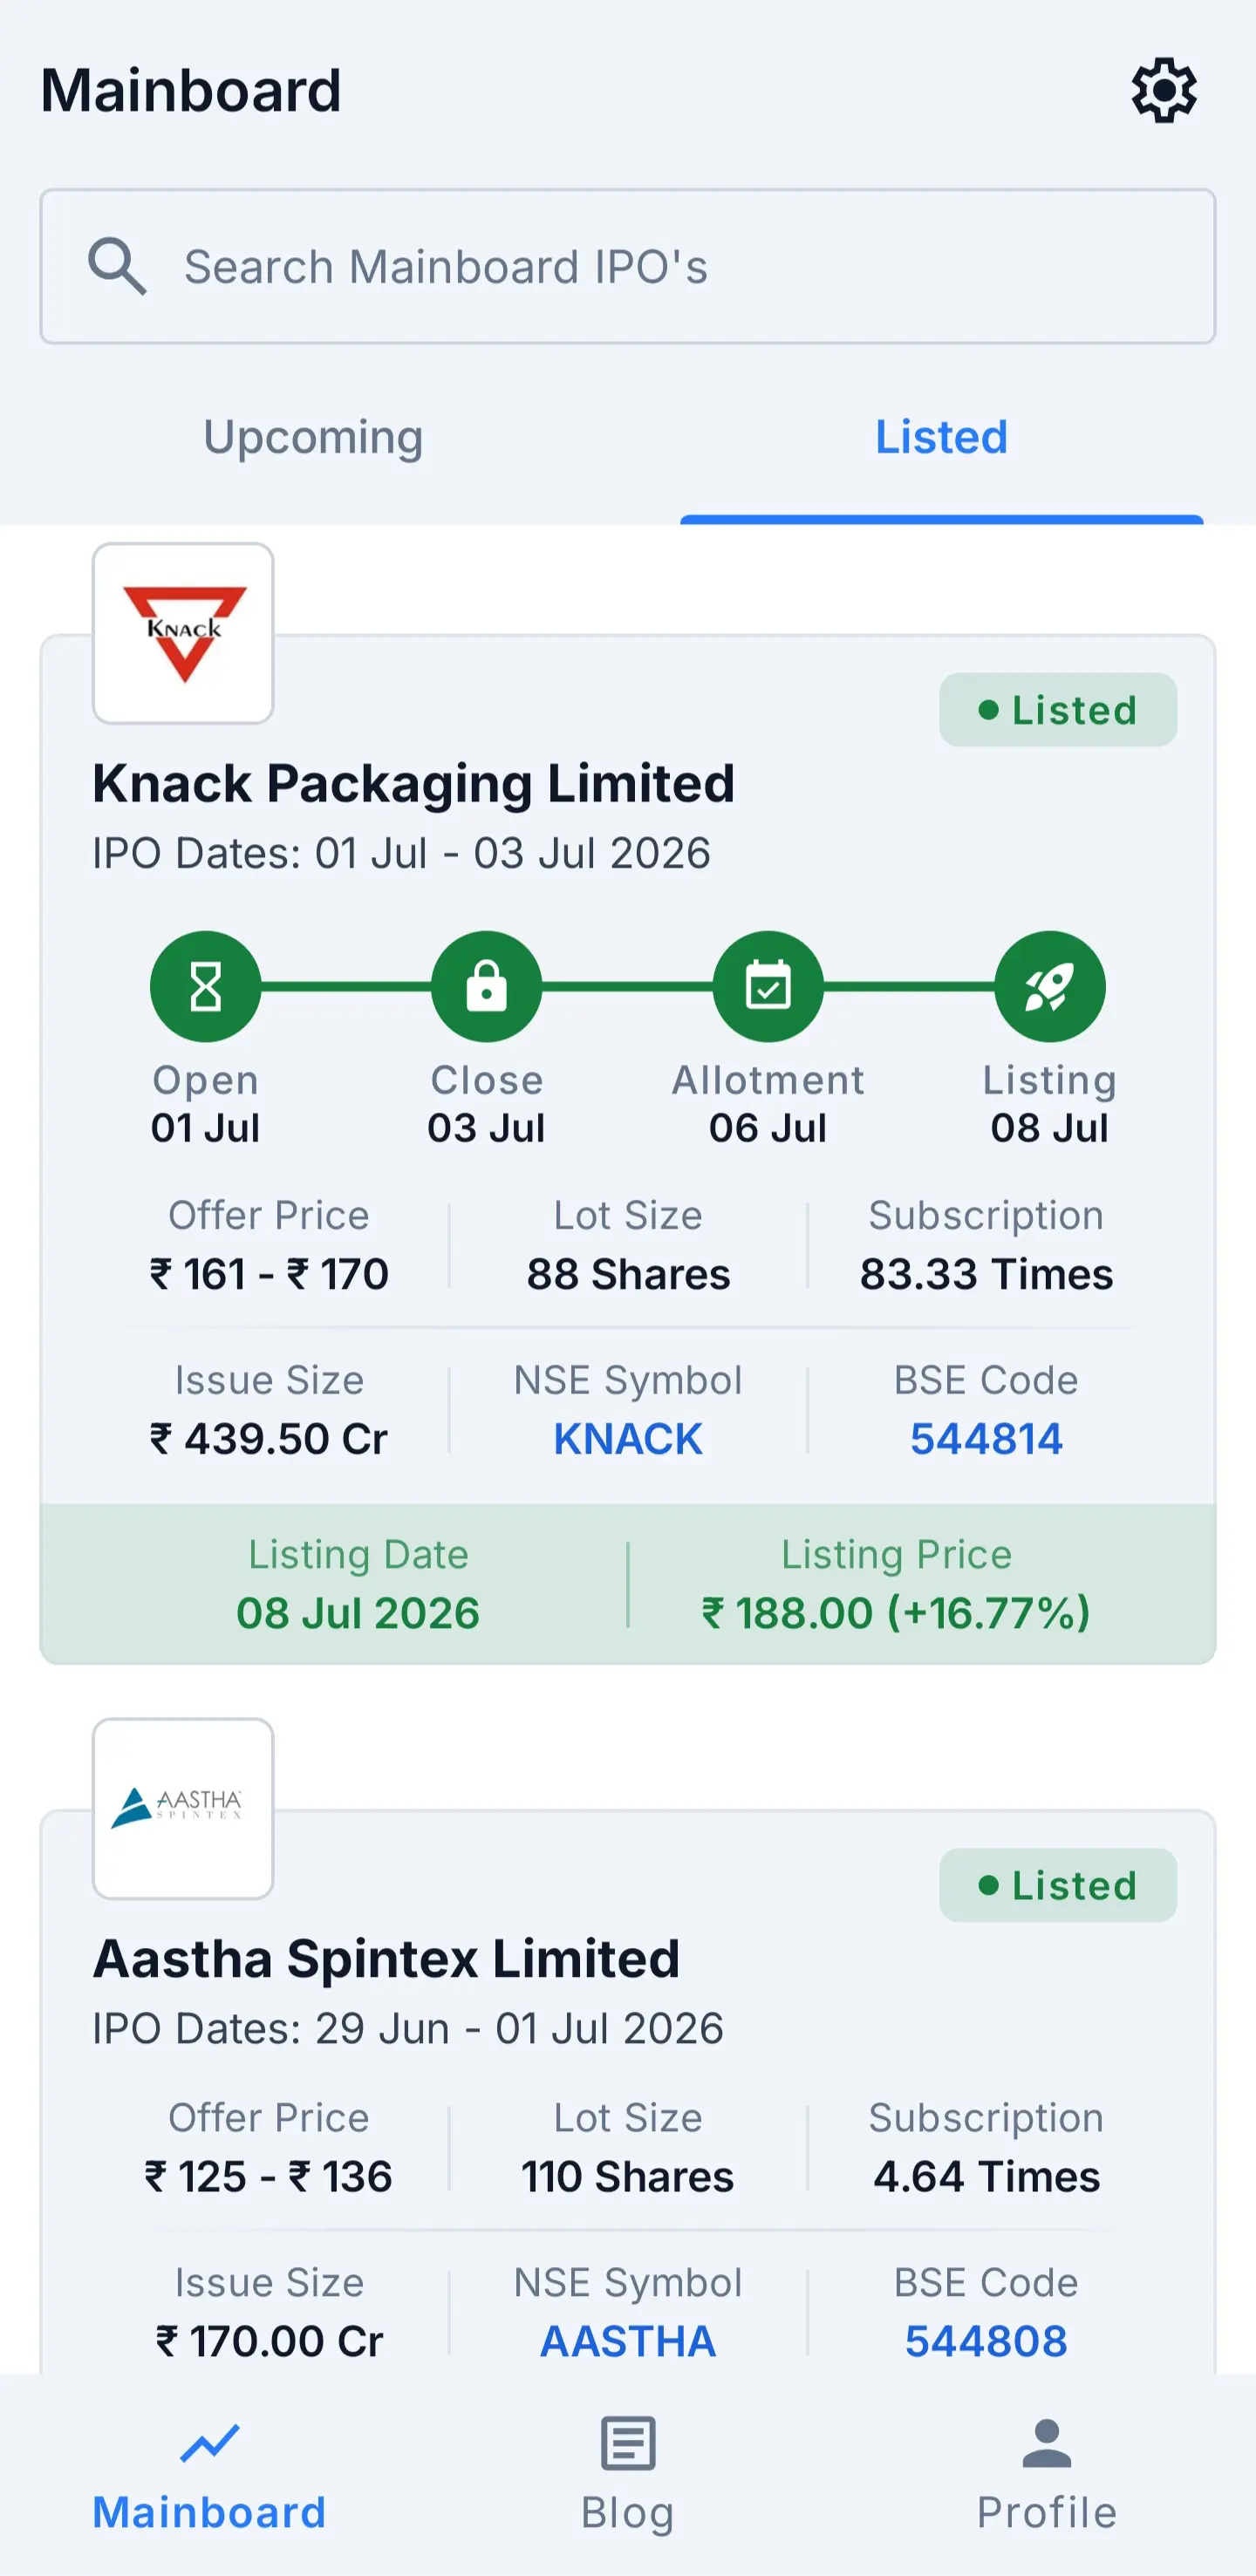The height and width of the screenshot is (2576, 1256).
Task: Open Aastha Spintex Limited card title
Action: click(386, 1958)
